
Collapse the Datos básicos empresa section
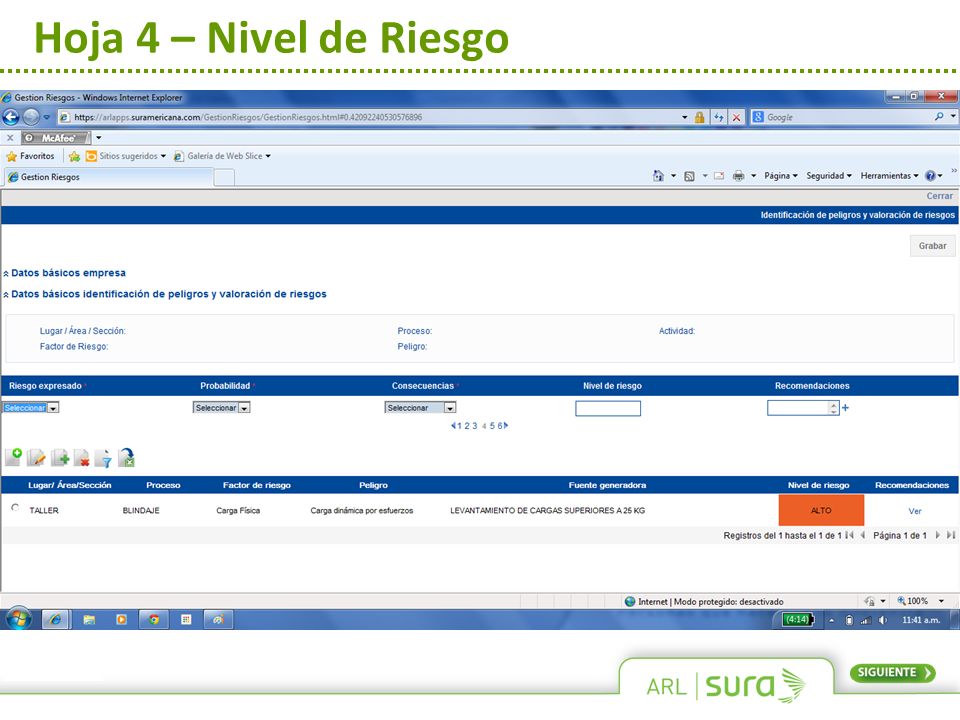[6, 274]
